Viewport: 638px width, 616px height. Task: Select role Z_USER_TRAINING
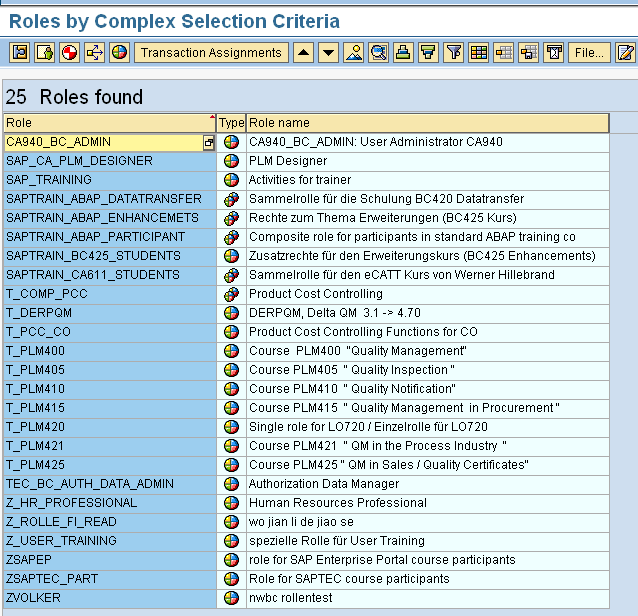(x=110, y=541)
